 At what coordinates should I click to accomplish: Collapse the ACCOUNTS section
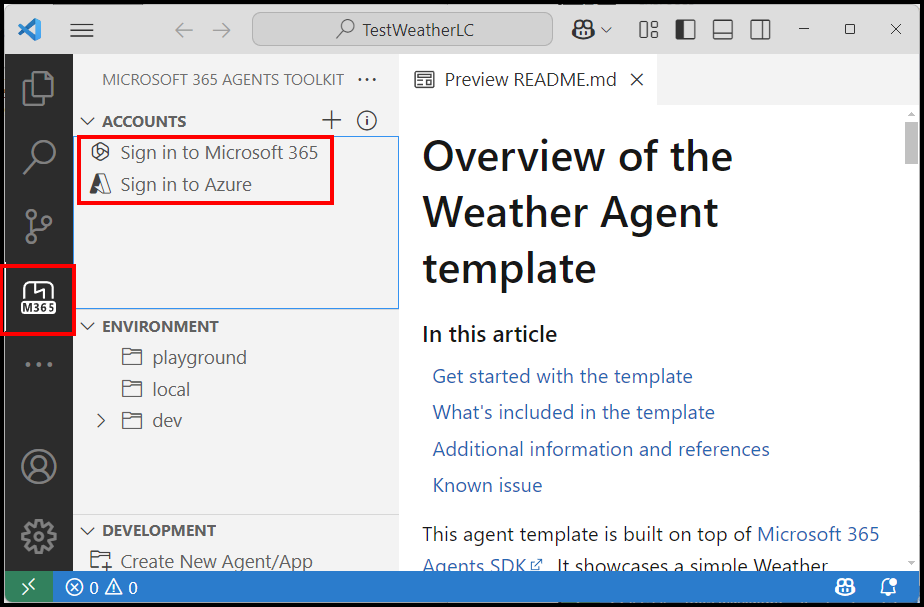tap(87, 121)
